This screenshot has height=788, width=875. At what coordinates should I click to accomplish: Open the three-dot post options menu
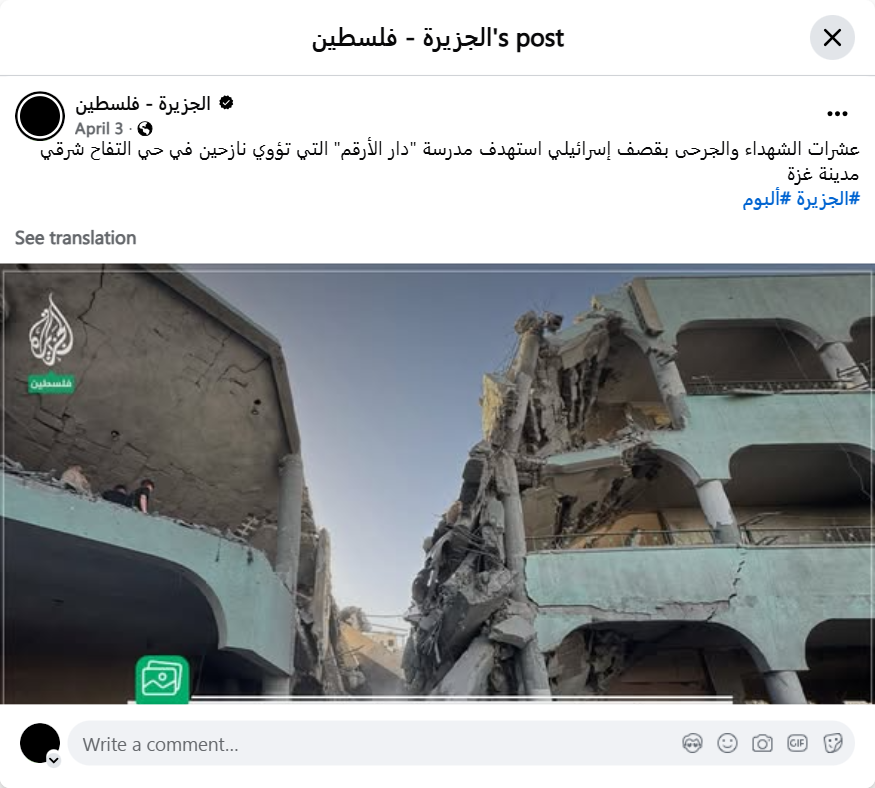point(837,114)
